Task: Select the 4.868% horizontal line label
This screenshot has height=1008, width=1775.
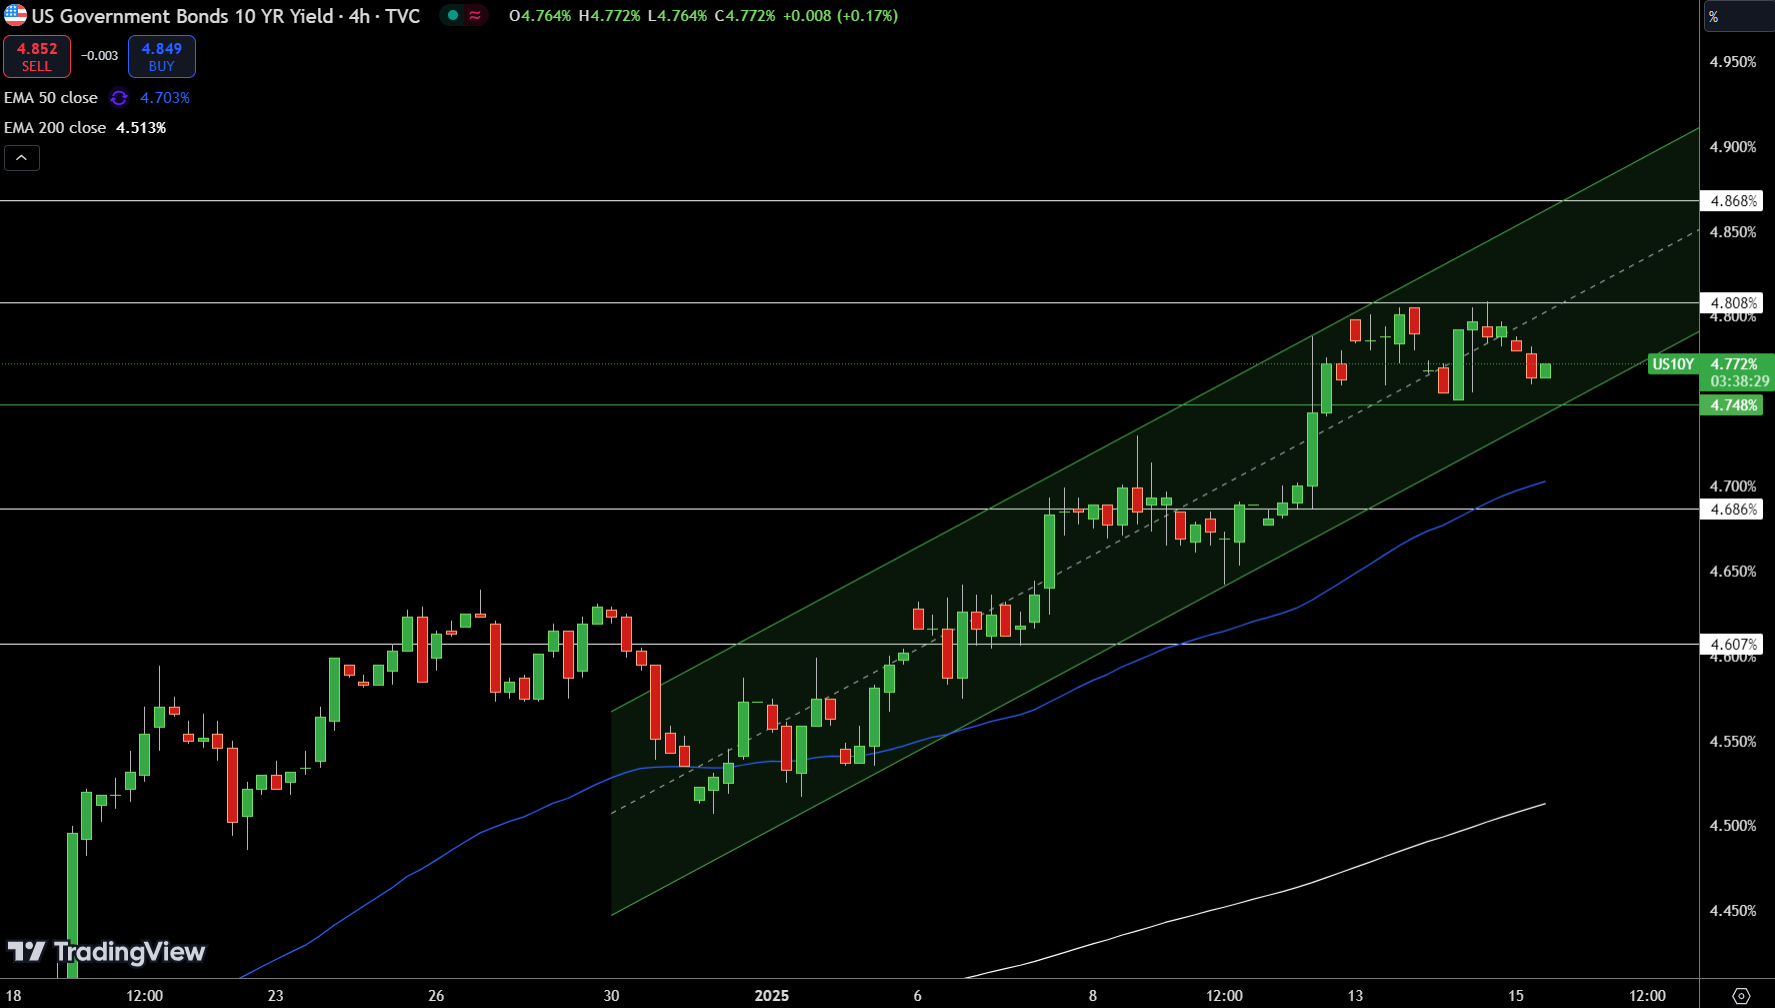Action: [x=1733, y=201]
